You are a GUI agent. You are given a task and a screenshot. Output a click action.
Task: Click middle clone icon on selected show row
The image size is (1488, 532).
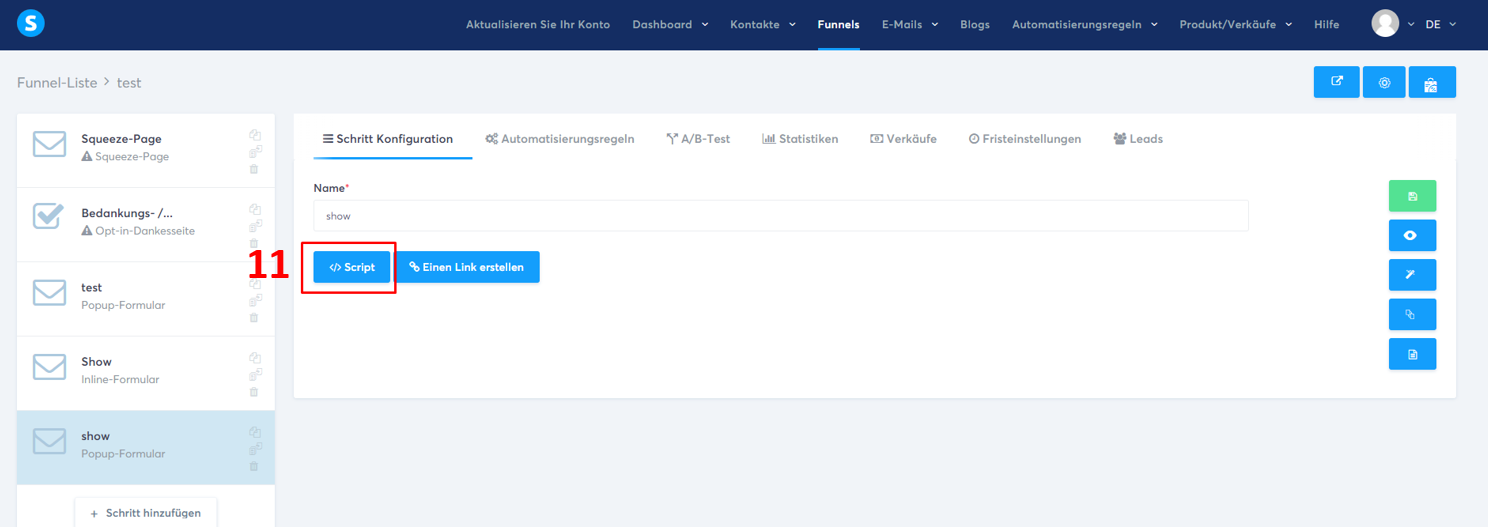click(x=255, y=449)
